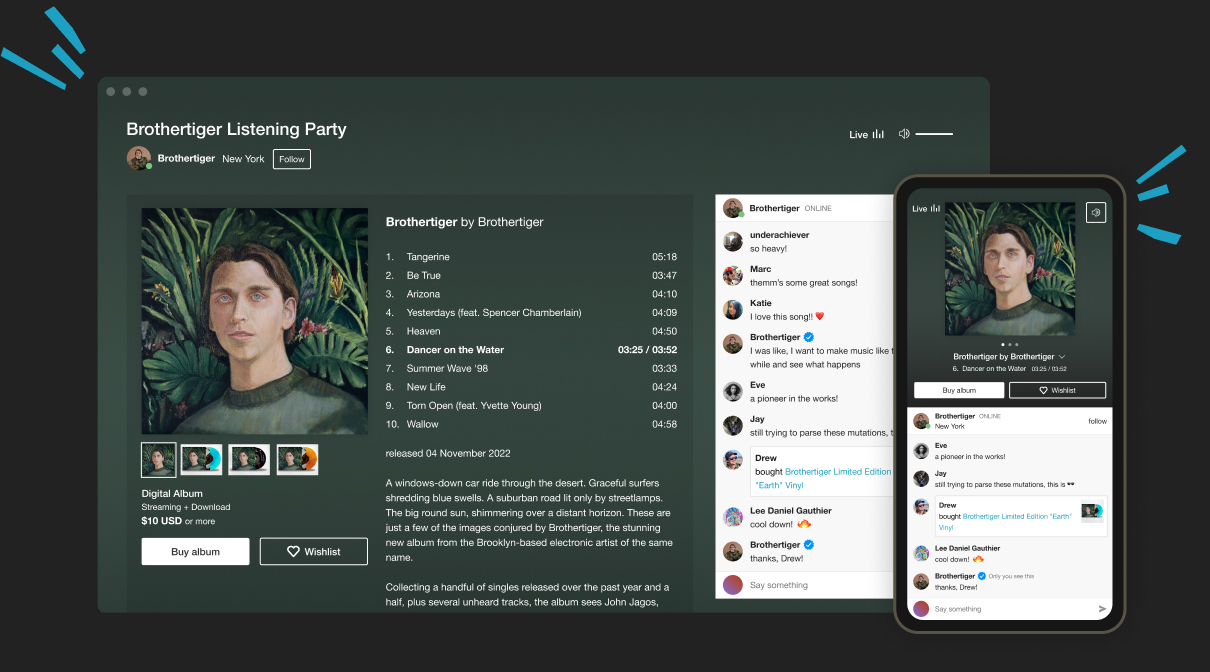The height and width of the screenshot is (672, 1210).
Task: Select the second album artwork thumbnail
Action: (x=201, y=459)
